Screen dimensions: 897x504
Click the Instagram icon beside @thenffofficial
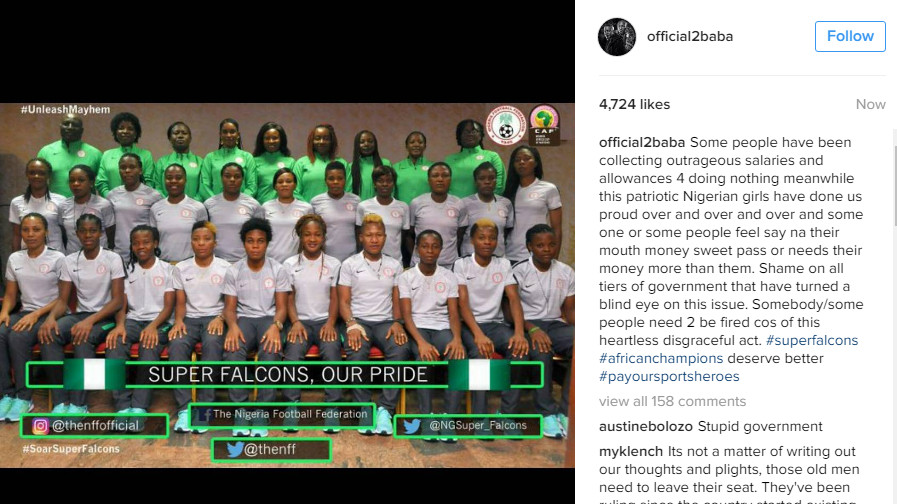click(x=40, y=426)
